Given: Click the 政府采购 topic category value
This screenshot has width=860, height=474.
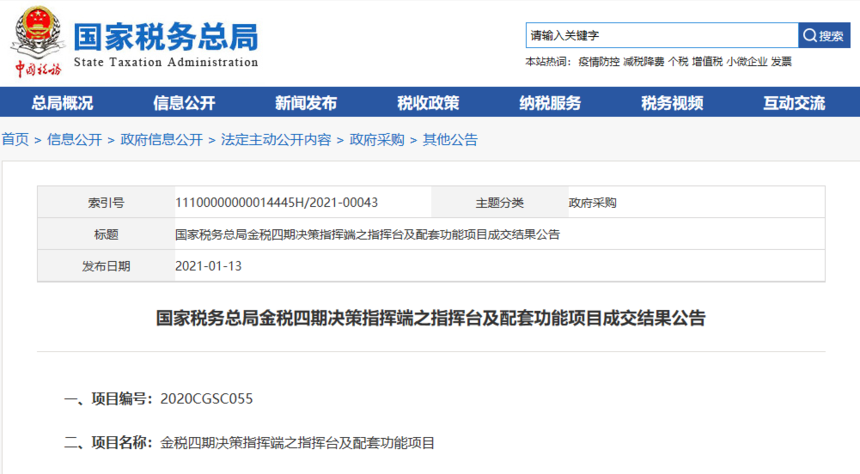Looking at the screenshot, I should (x=592, y=203).
